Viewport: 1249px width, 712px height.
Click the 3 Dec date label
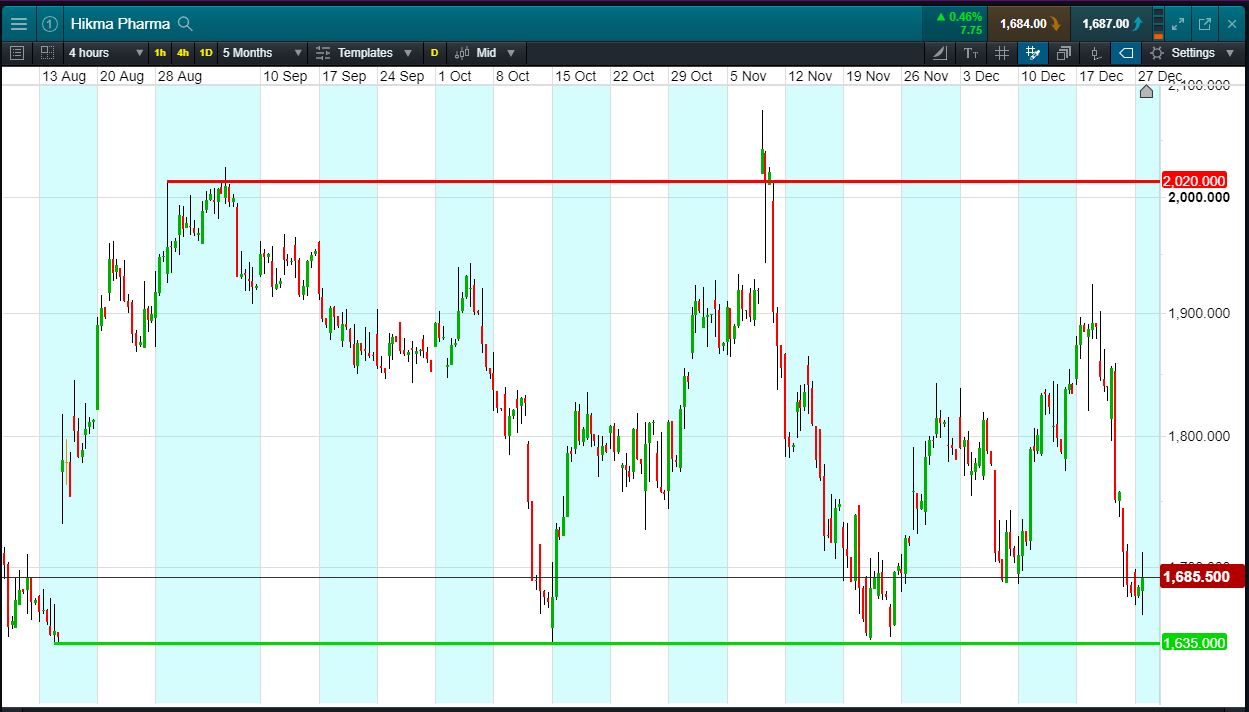click(980, 76)
